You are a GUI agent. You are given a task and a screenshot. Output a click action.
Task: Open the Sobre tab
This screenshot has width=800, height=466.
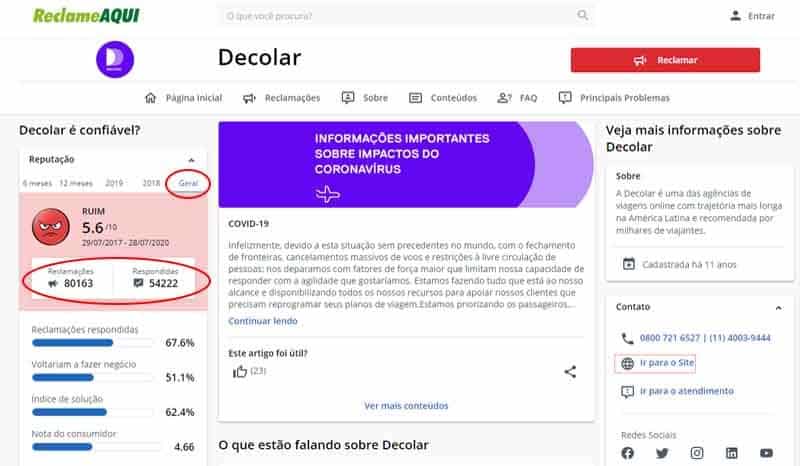coord(376,98)
